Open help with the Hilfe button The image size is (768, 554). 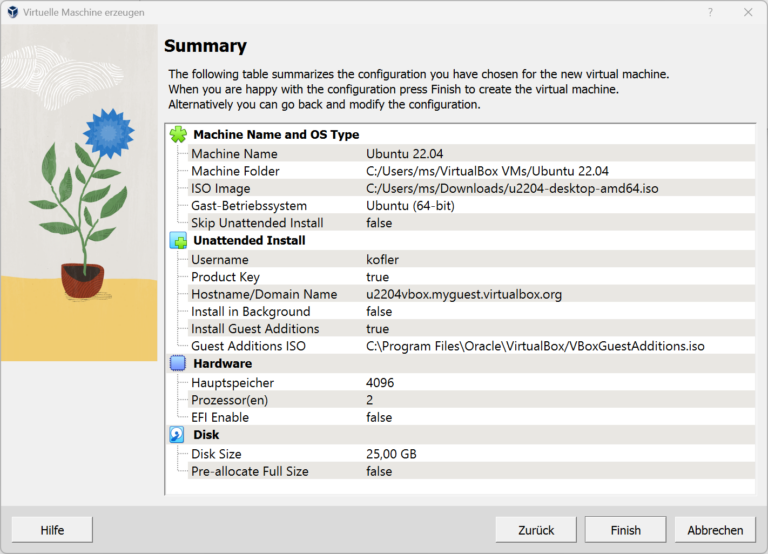pyautogui.click(x=52, y=530)
